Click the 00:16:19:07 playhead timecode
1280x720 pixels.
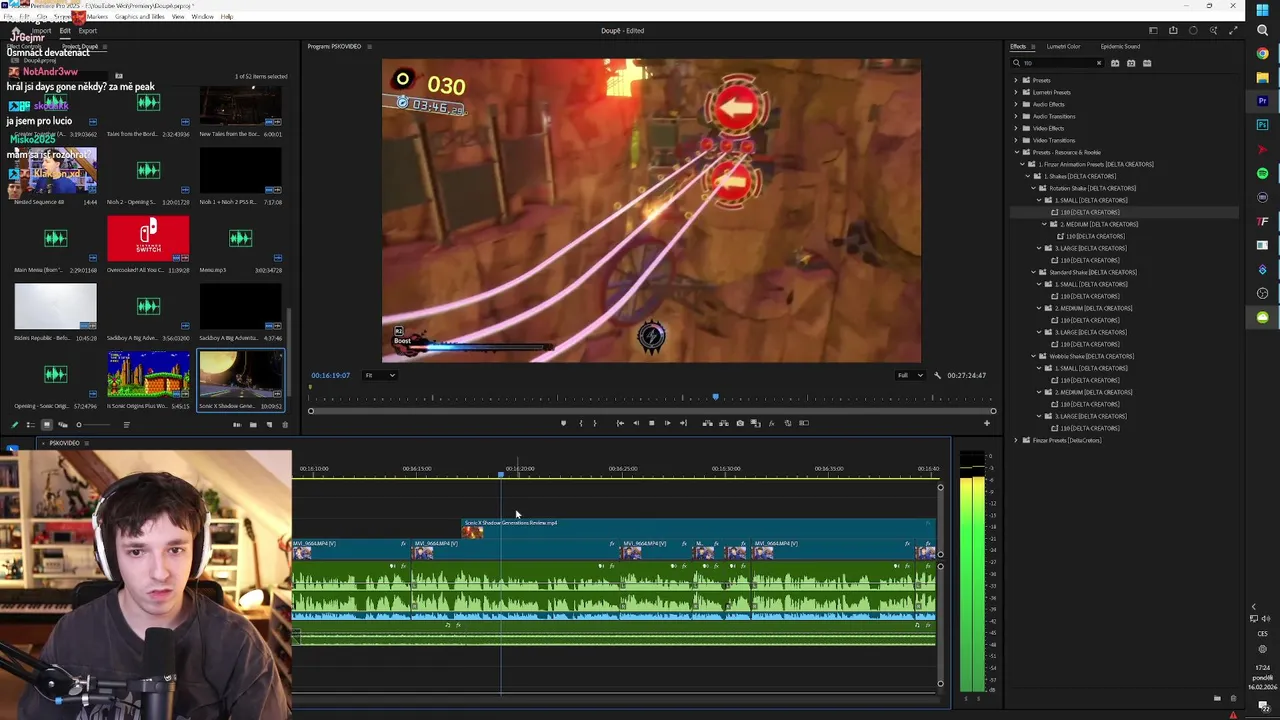(330, 375)
